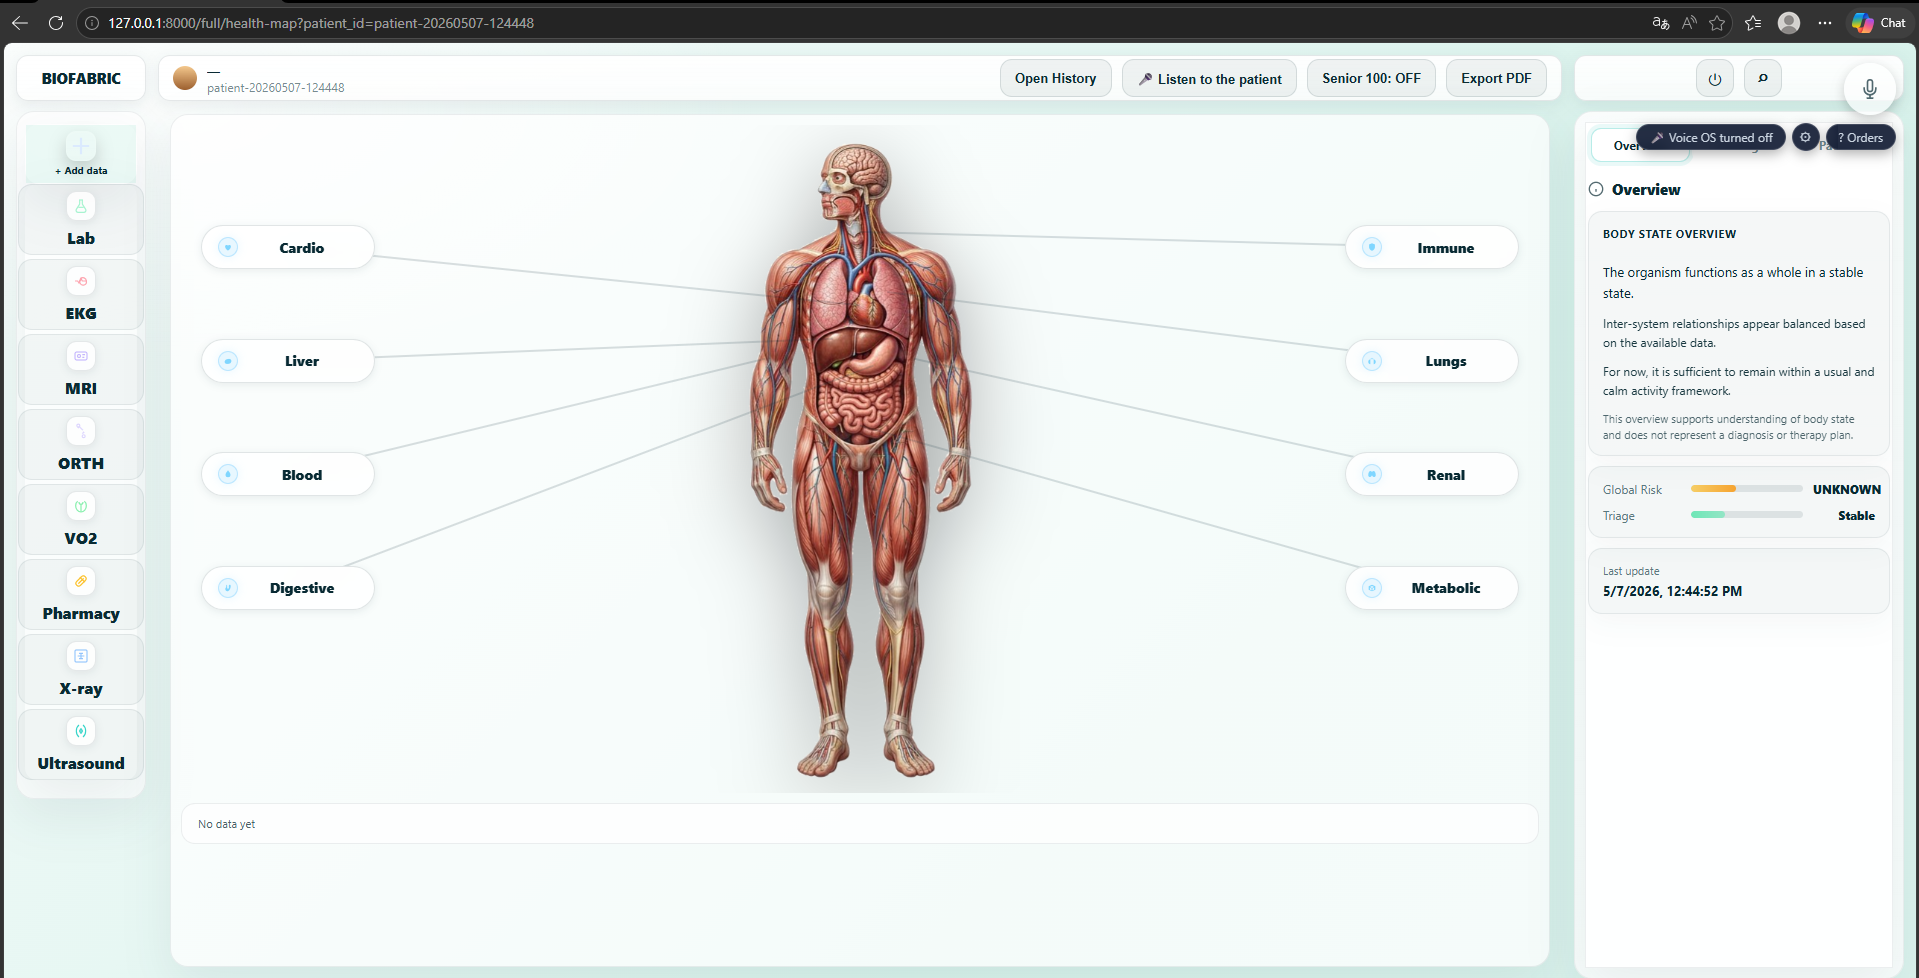Select the Cardio system node

(288, 248)
